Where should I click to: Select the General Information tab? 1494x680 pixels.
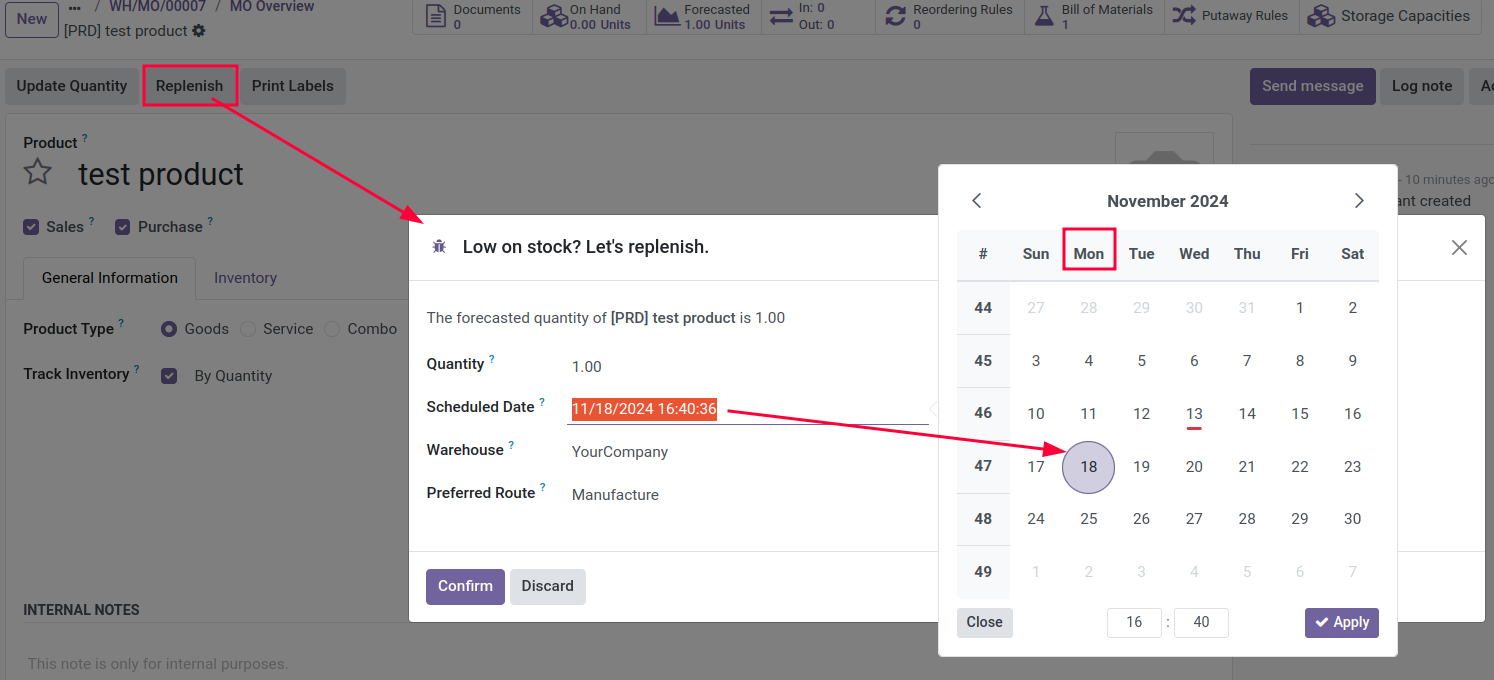click(110, 278)
